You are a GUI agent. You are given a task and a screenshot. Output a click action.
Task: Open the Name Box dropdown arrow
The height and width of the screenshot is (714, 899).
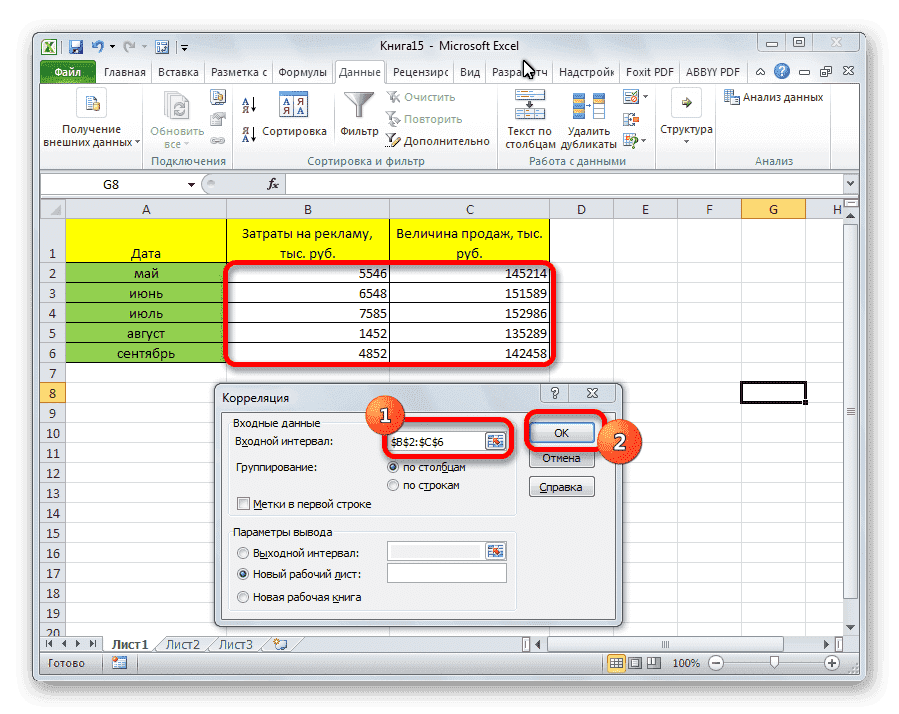(x=190, y=184)
